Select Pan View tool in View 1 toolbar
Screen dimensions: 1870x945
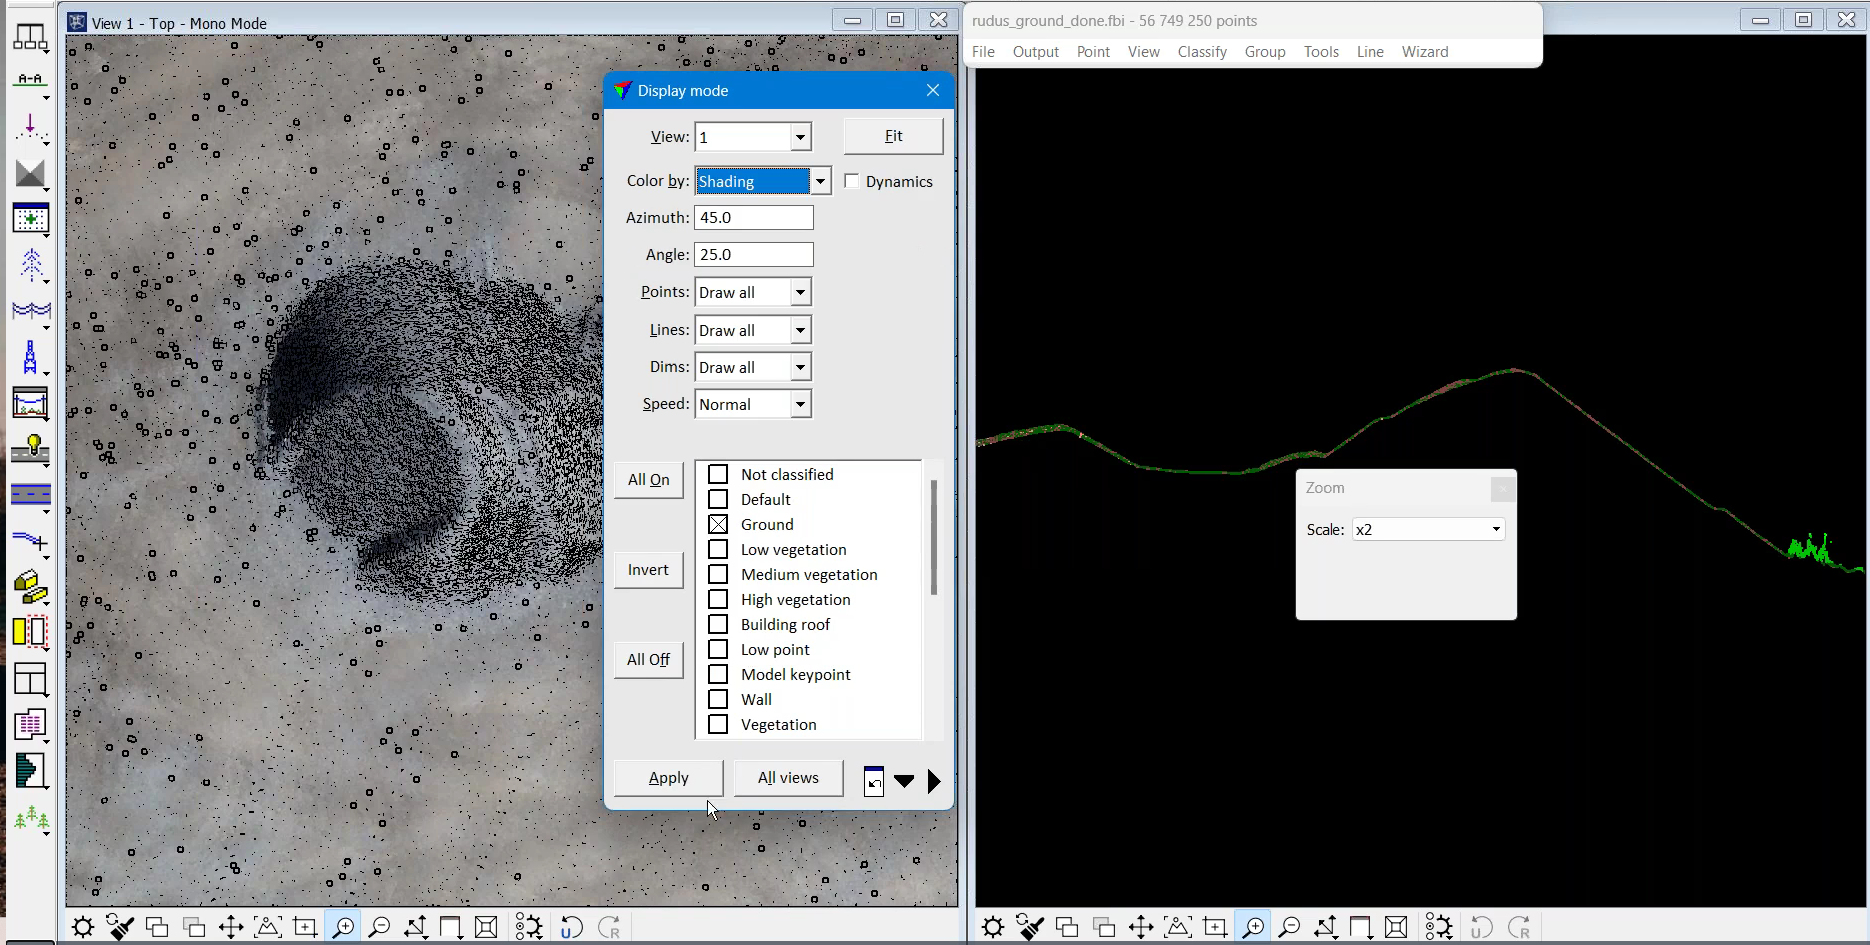pos(231,927)
